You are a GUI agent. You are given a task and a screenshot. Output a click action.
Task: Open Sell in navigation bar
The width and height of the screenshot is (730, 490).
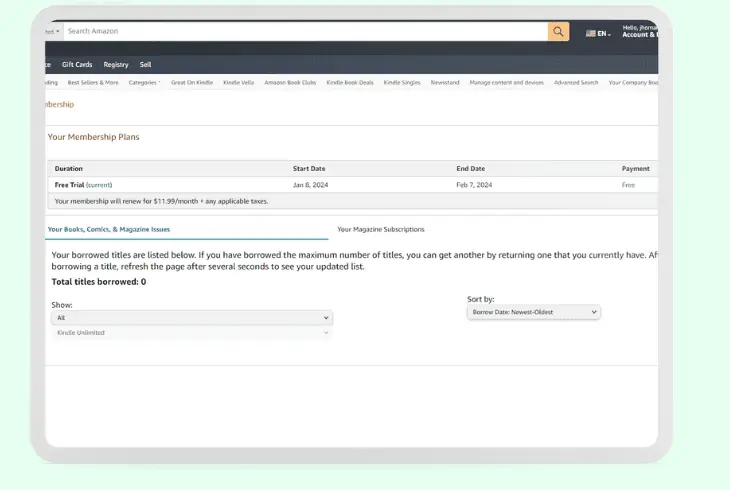tap(145, 65)
